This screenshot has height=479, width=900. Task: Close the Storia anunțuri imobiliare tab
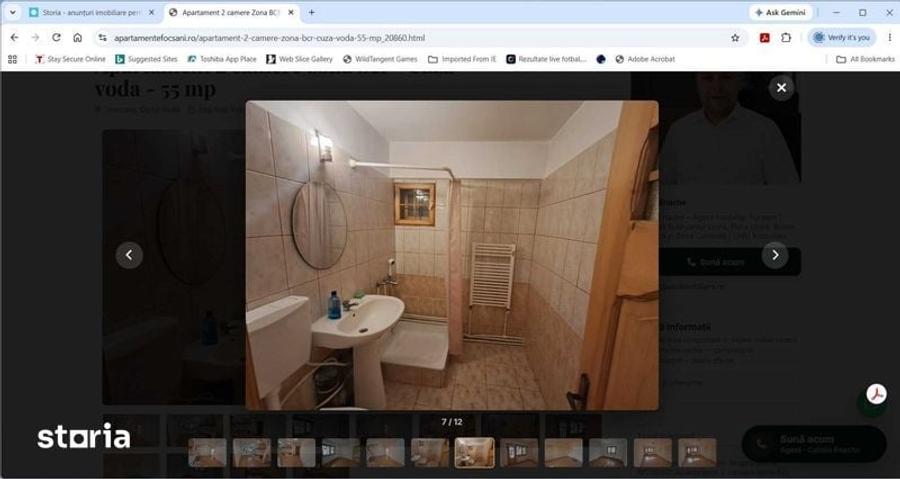[152, 12]
